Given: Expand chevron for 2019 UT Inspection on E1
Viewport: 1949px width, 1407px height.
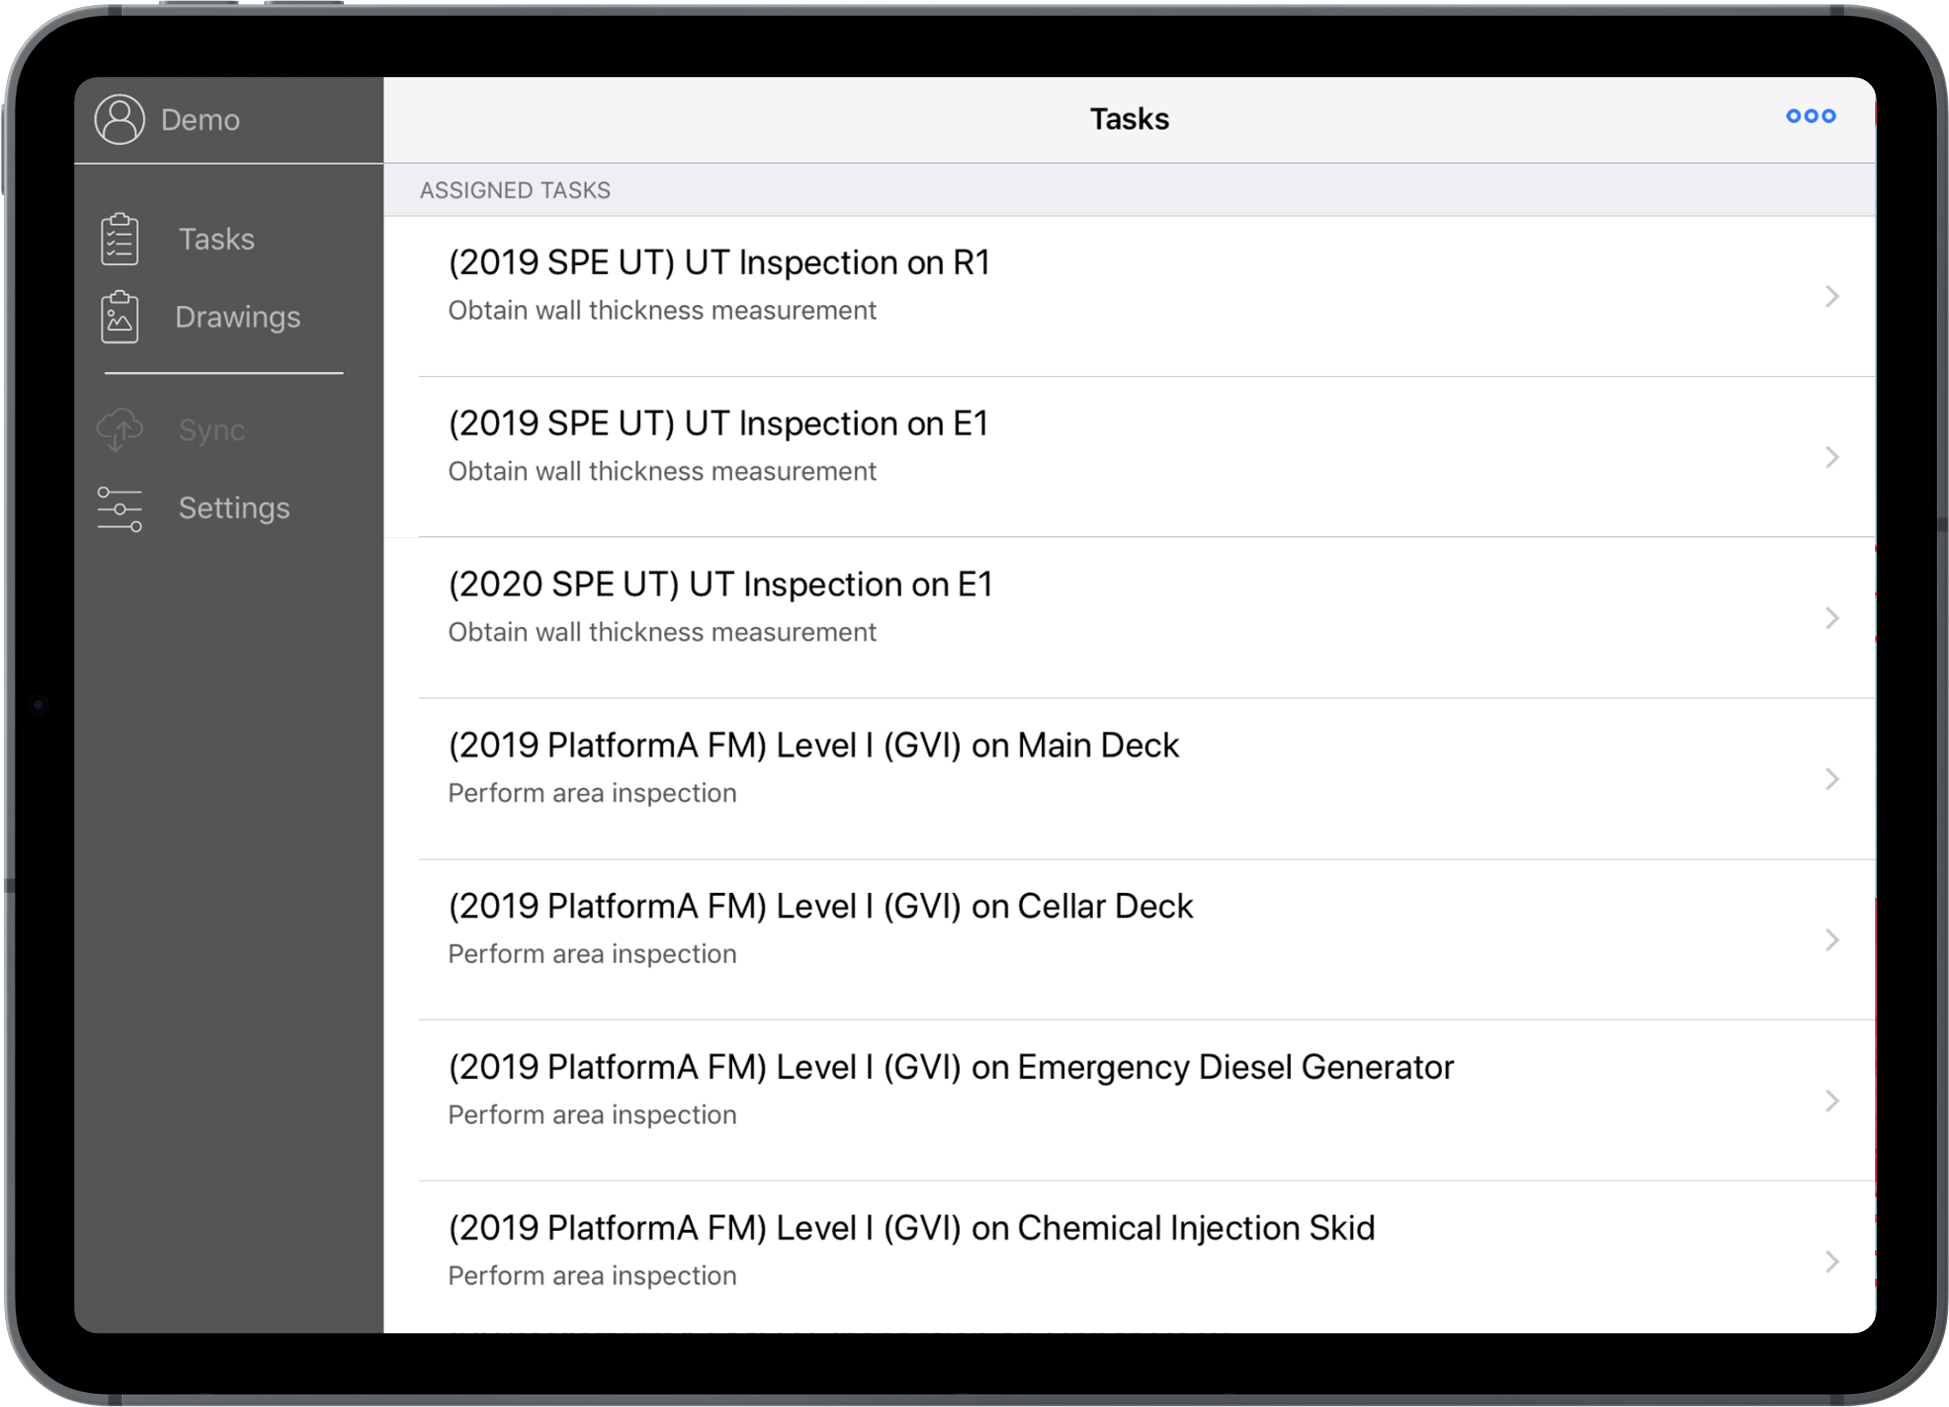Looking at the screenshot, I should [1831, 458].
